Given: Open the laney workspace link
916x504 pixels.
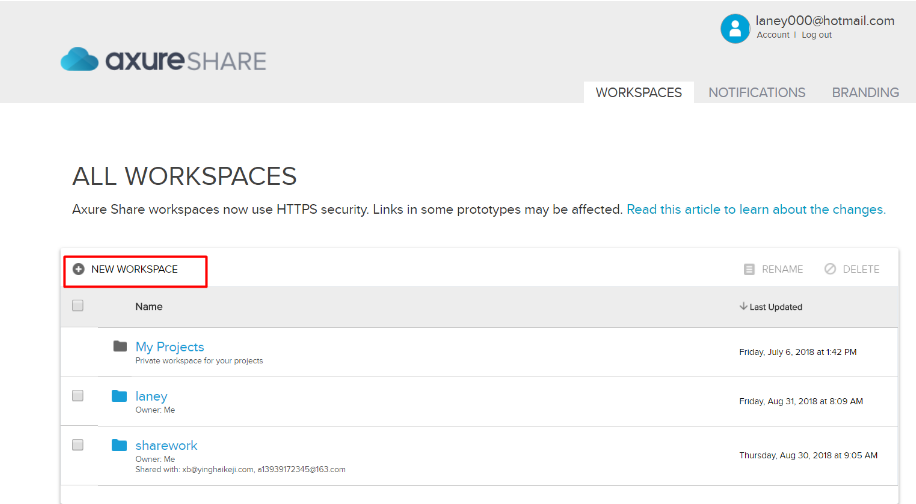Looking at the screenshot, I should [x=151, y=397].
